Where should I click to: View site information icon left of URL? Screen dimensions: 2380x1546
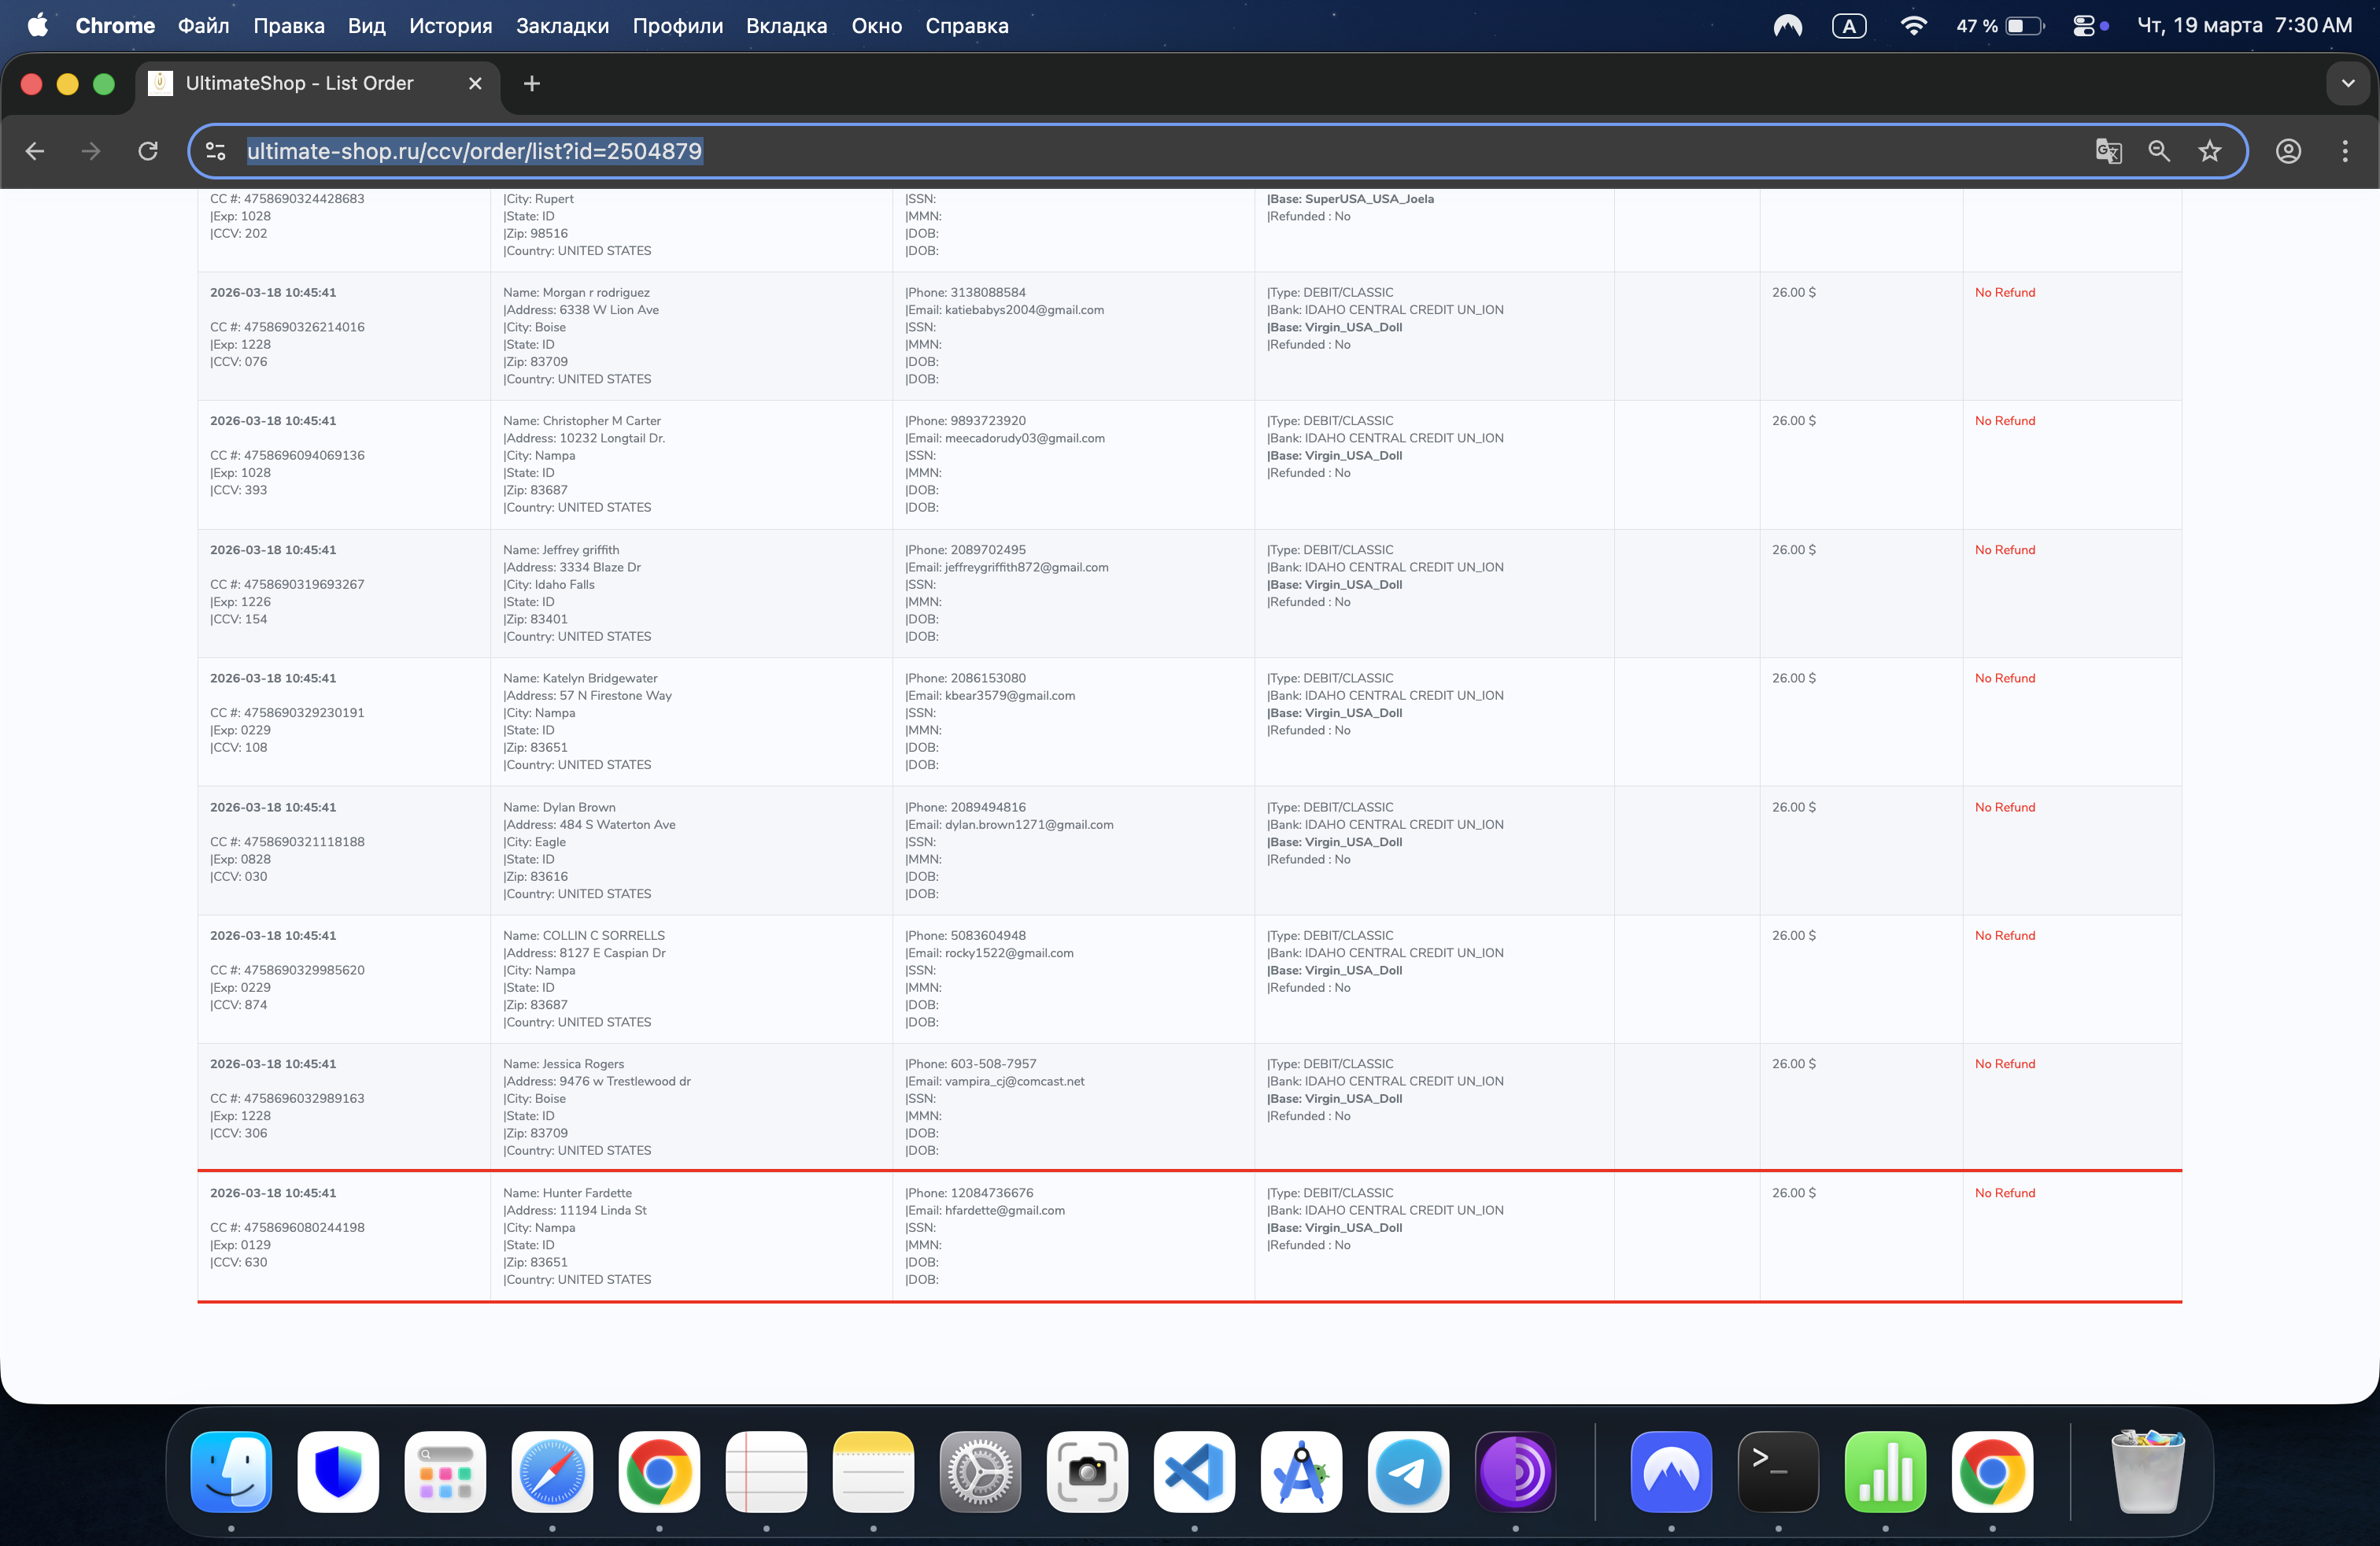coord(215,151)
